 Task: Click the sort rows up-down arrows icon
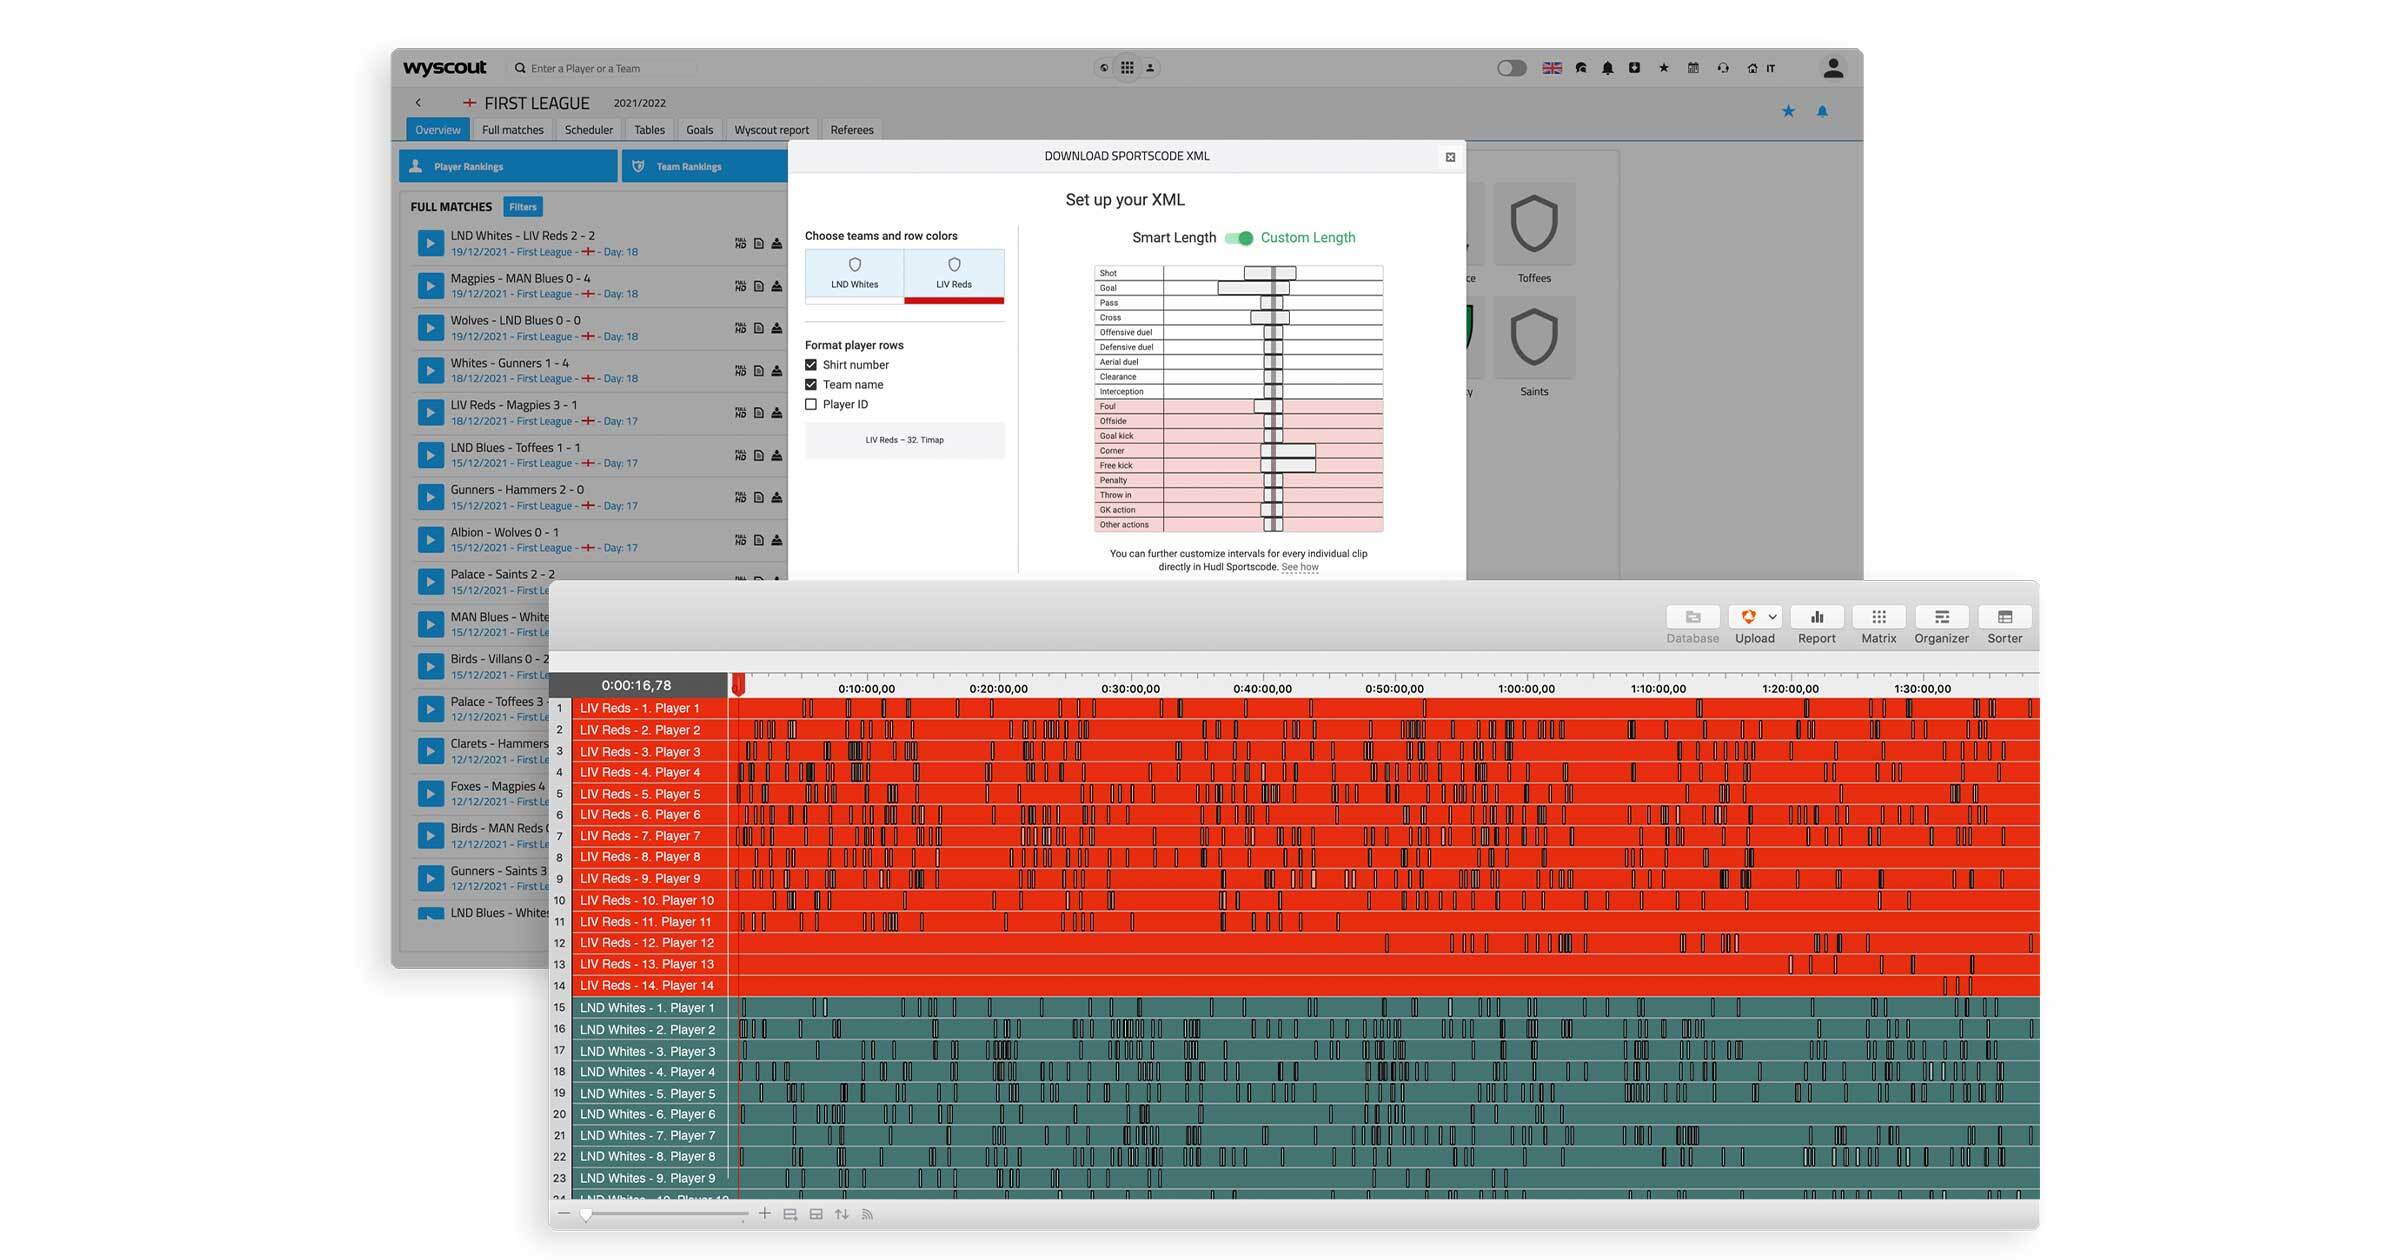(842, 1214)
